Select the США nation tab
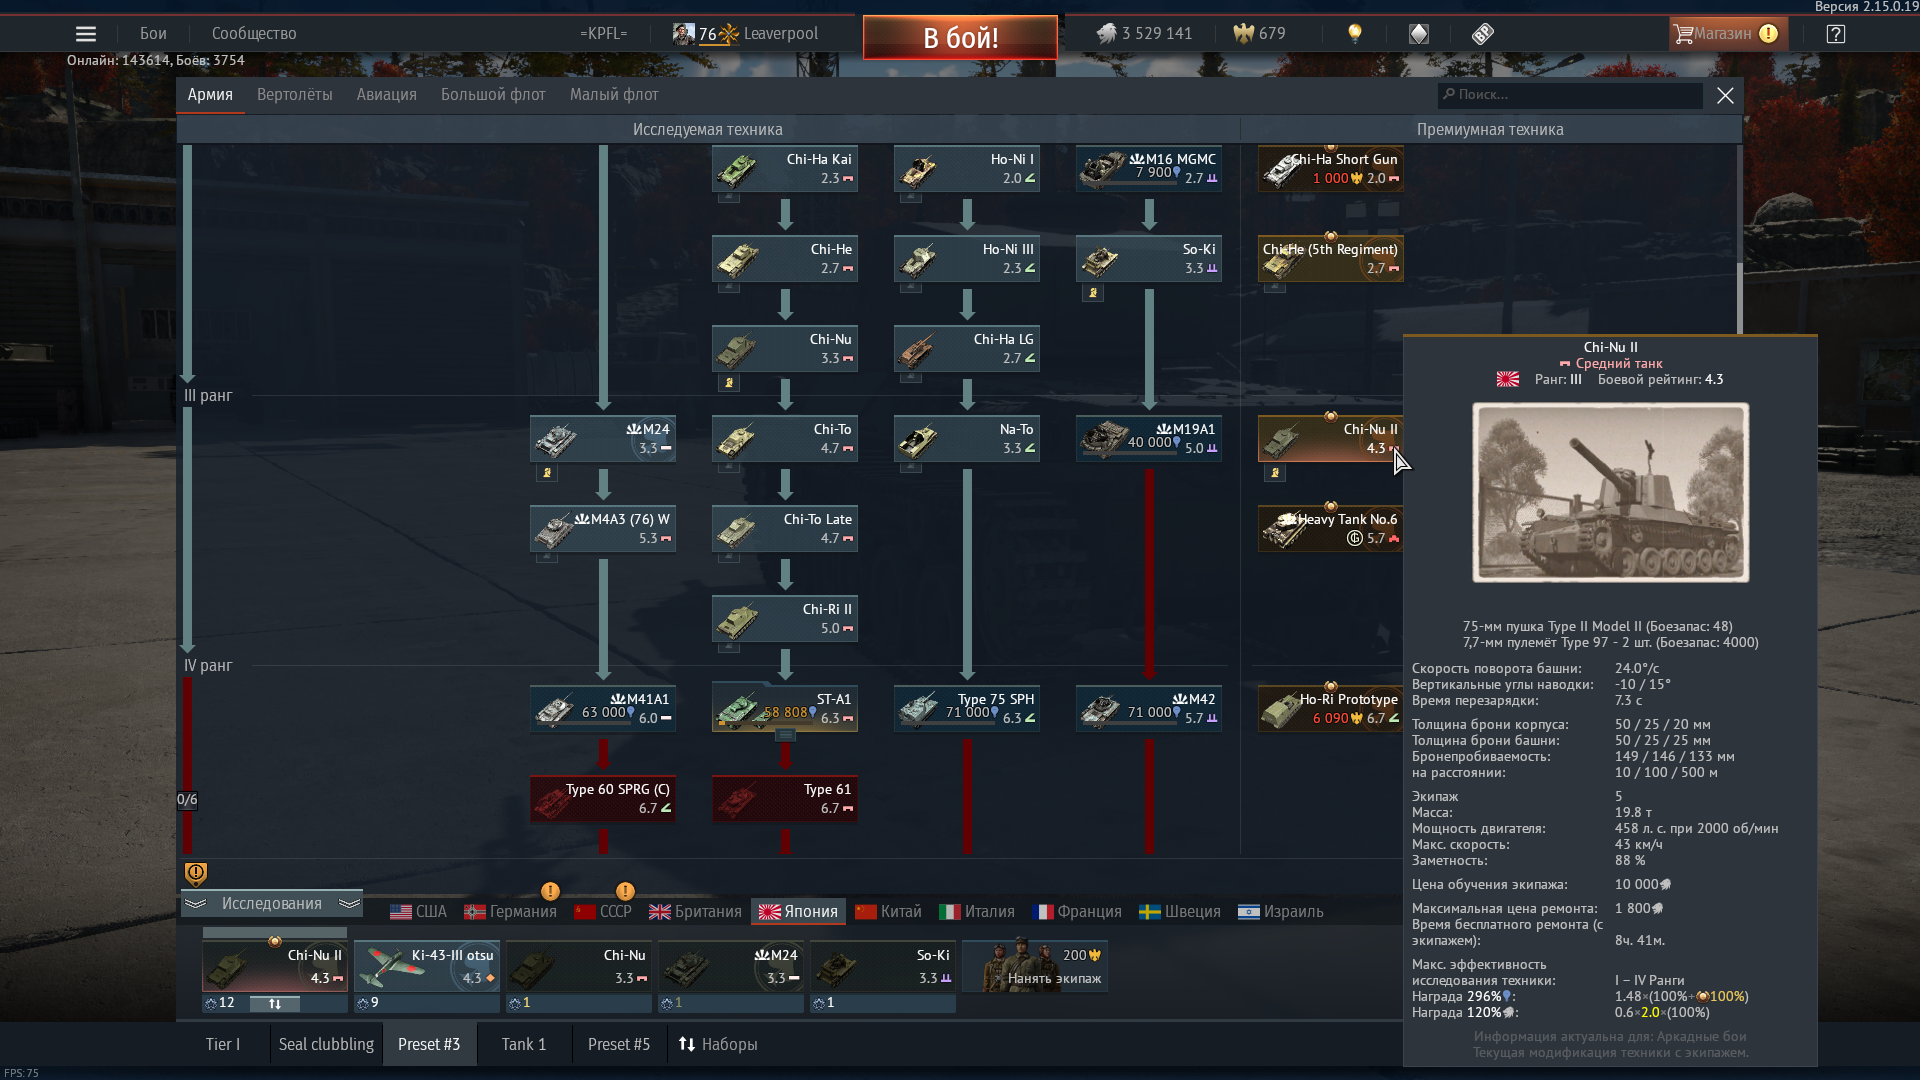The image size is (1920, 1080). coord(418,912)
